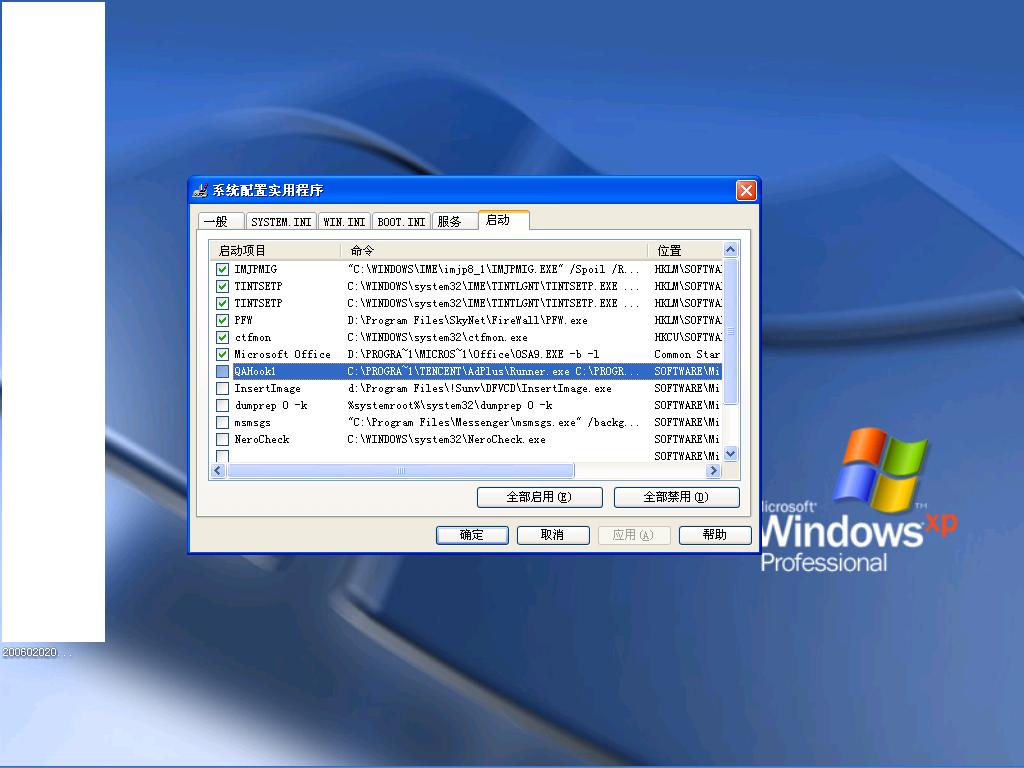
Task: Open help with the 帮助 button
Action: 715,535
